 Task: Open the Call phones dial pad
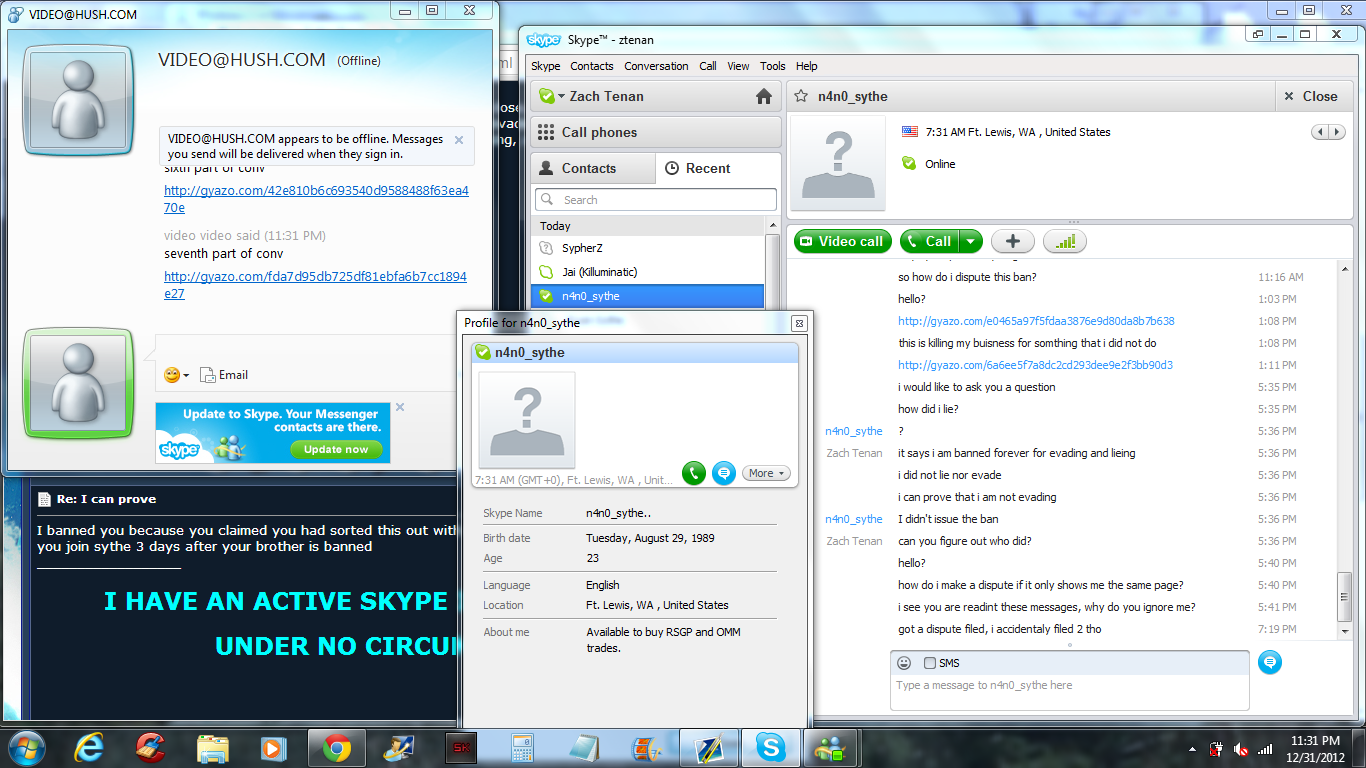tap(656, 132)
